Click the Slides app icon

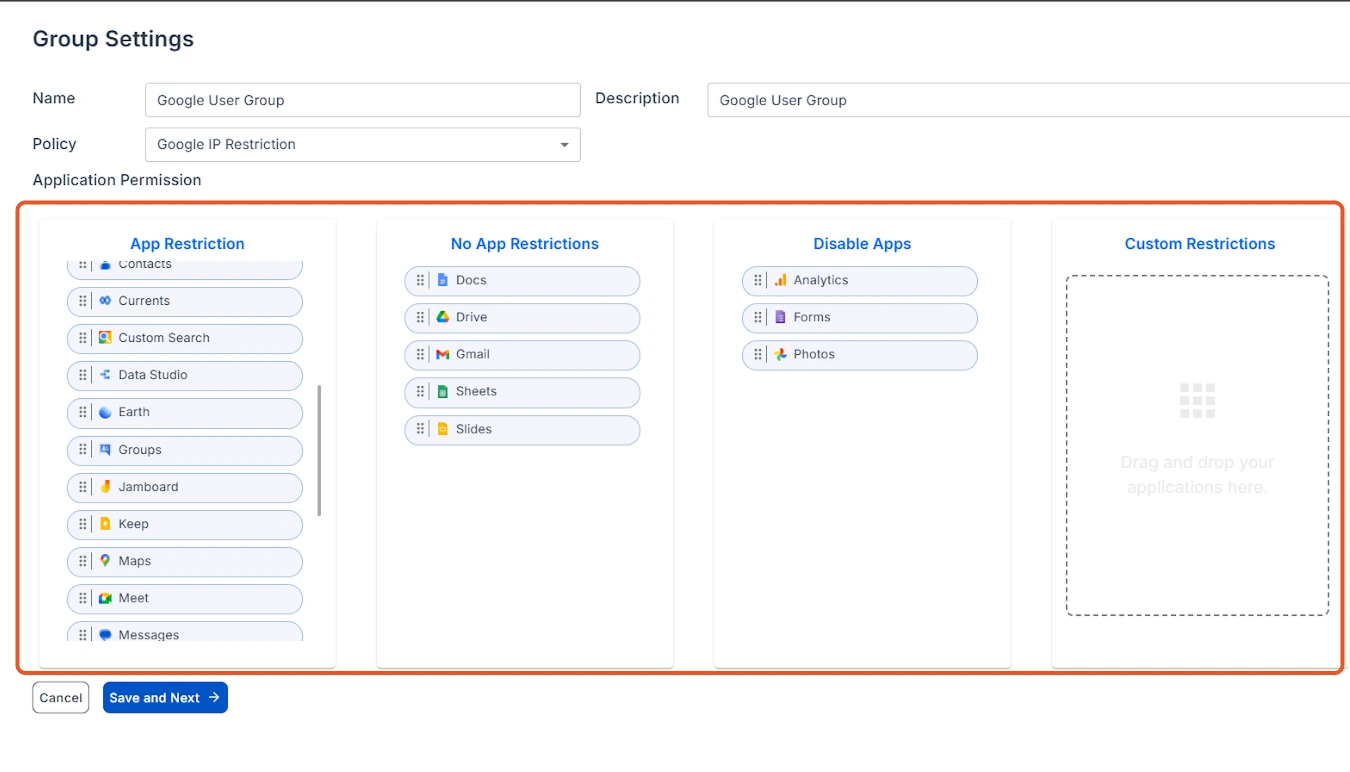pos(443,429)
